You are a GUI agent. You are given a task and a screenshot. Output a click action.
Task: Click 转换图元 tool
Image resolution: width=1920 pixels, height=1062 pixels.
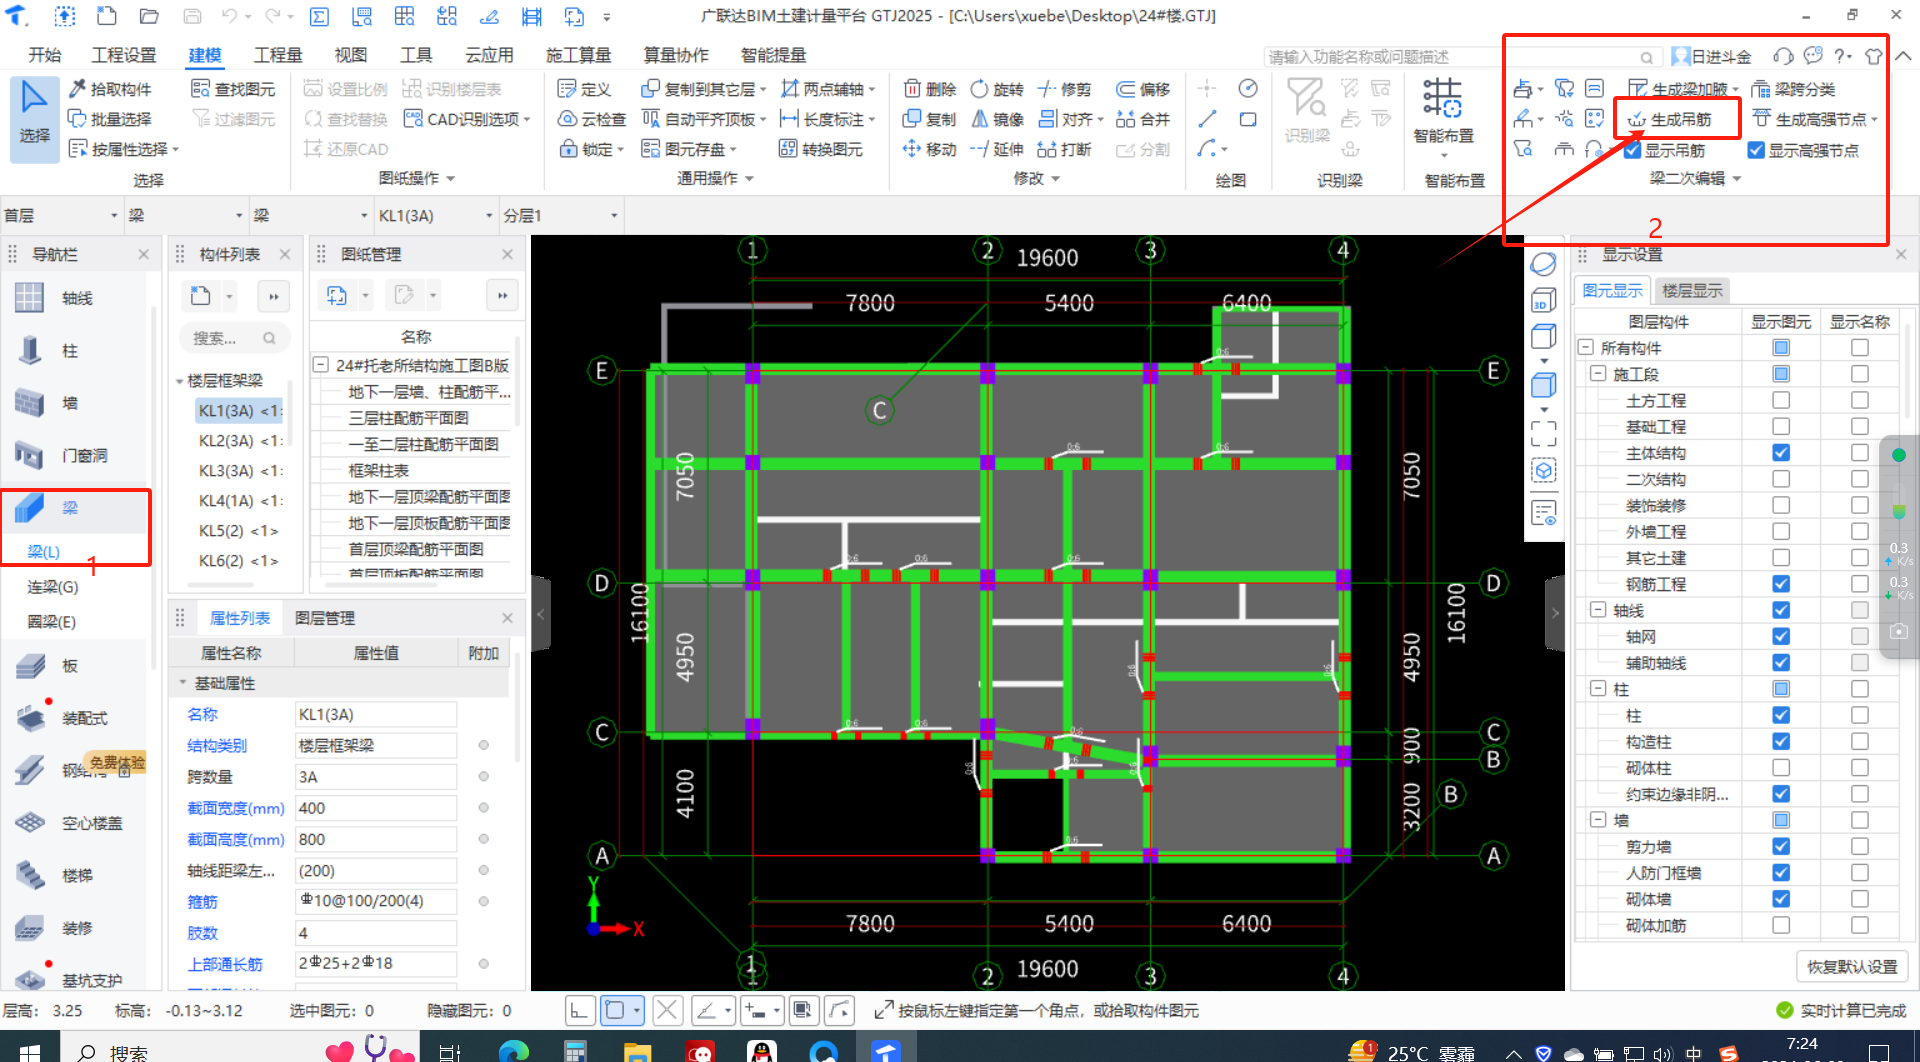[820, 149]
